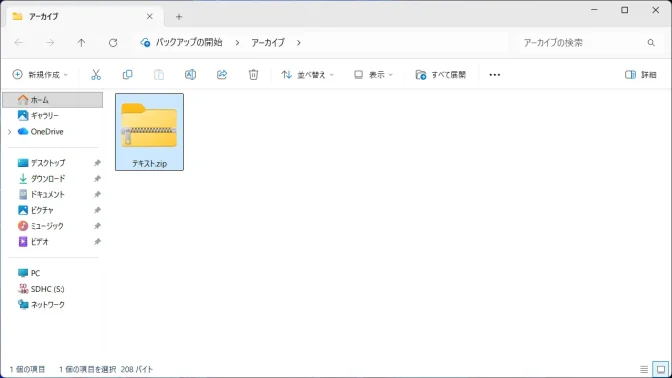Click the search magnifier icon
Viewport: 672px width, 378px height.
pos(651,42)
